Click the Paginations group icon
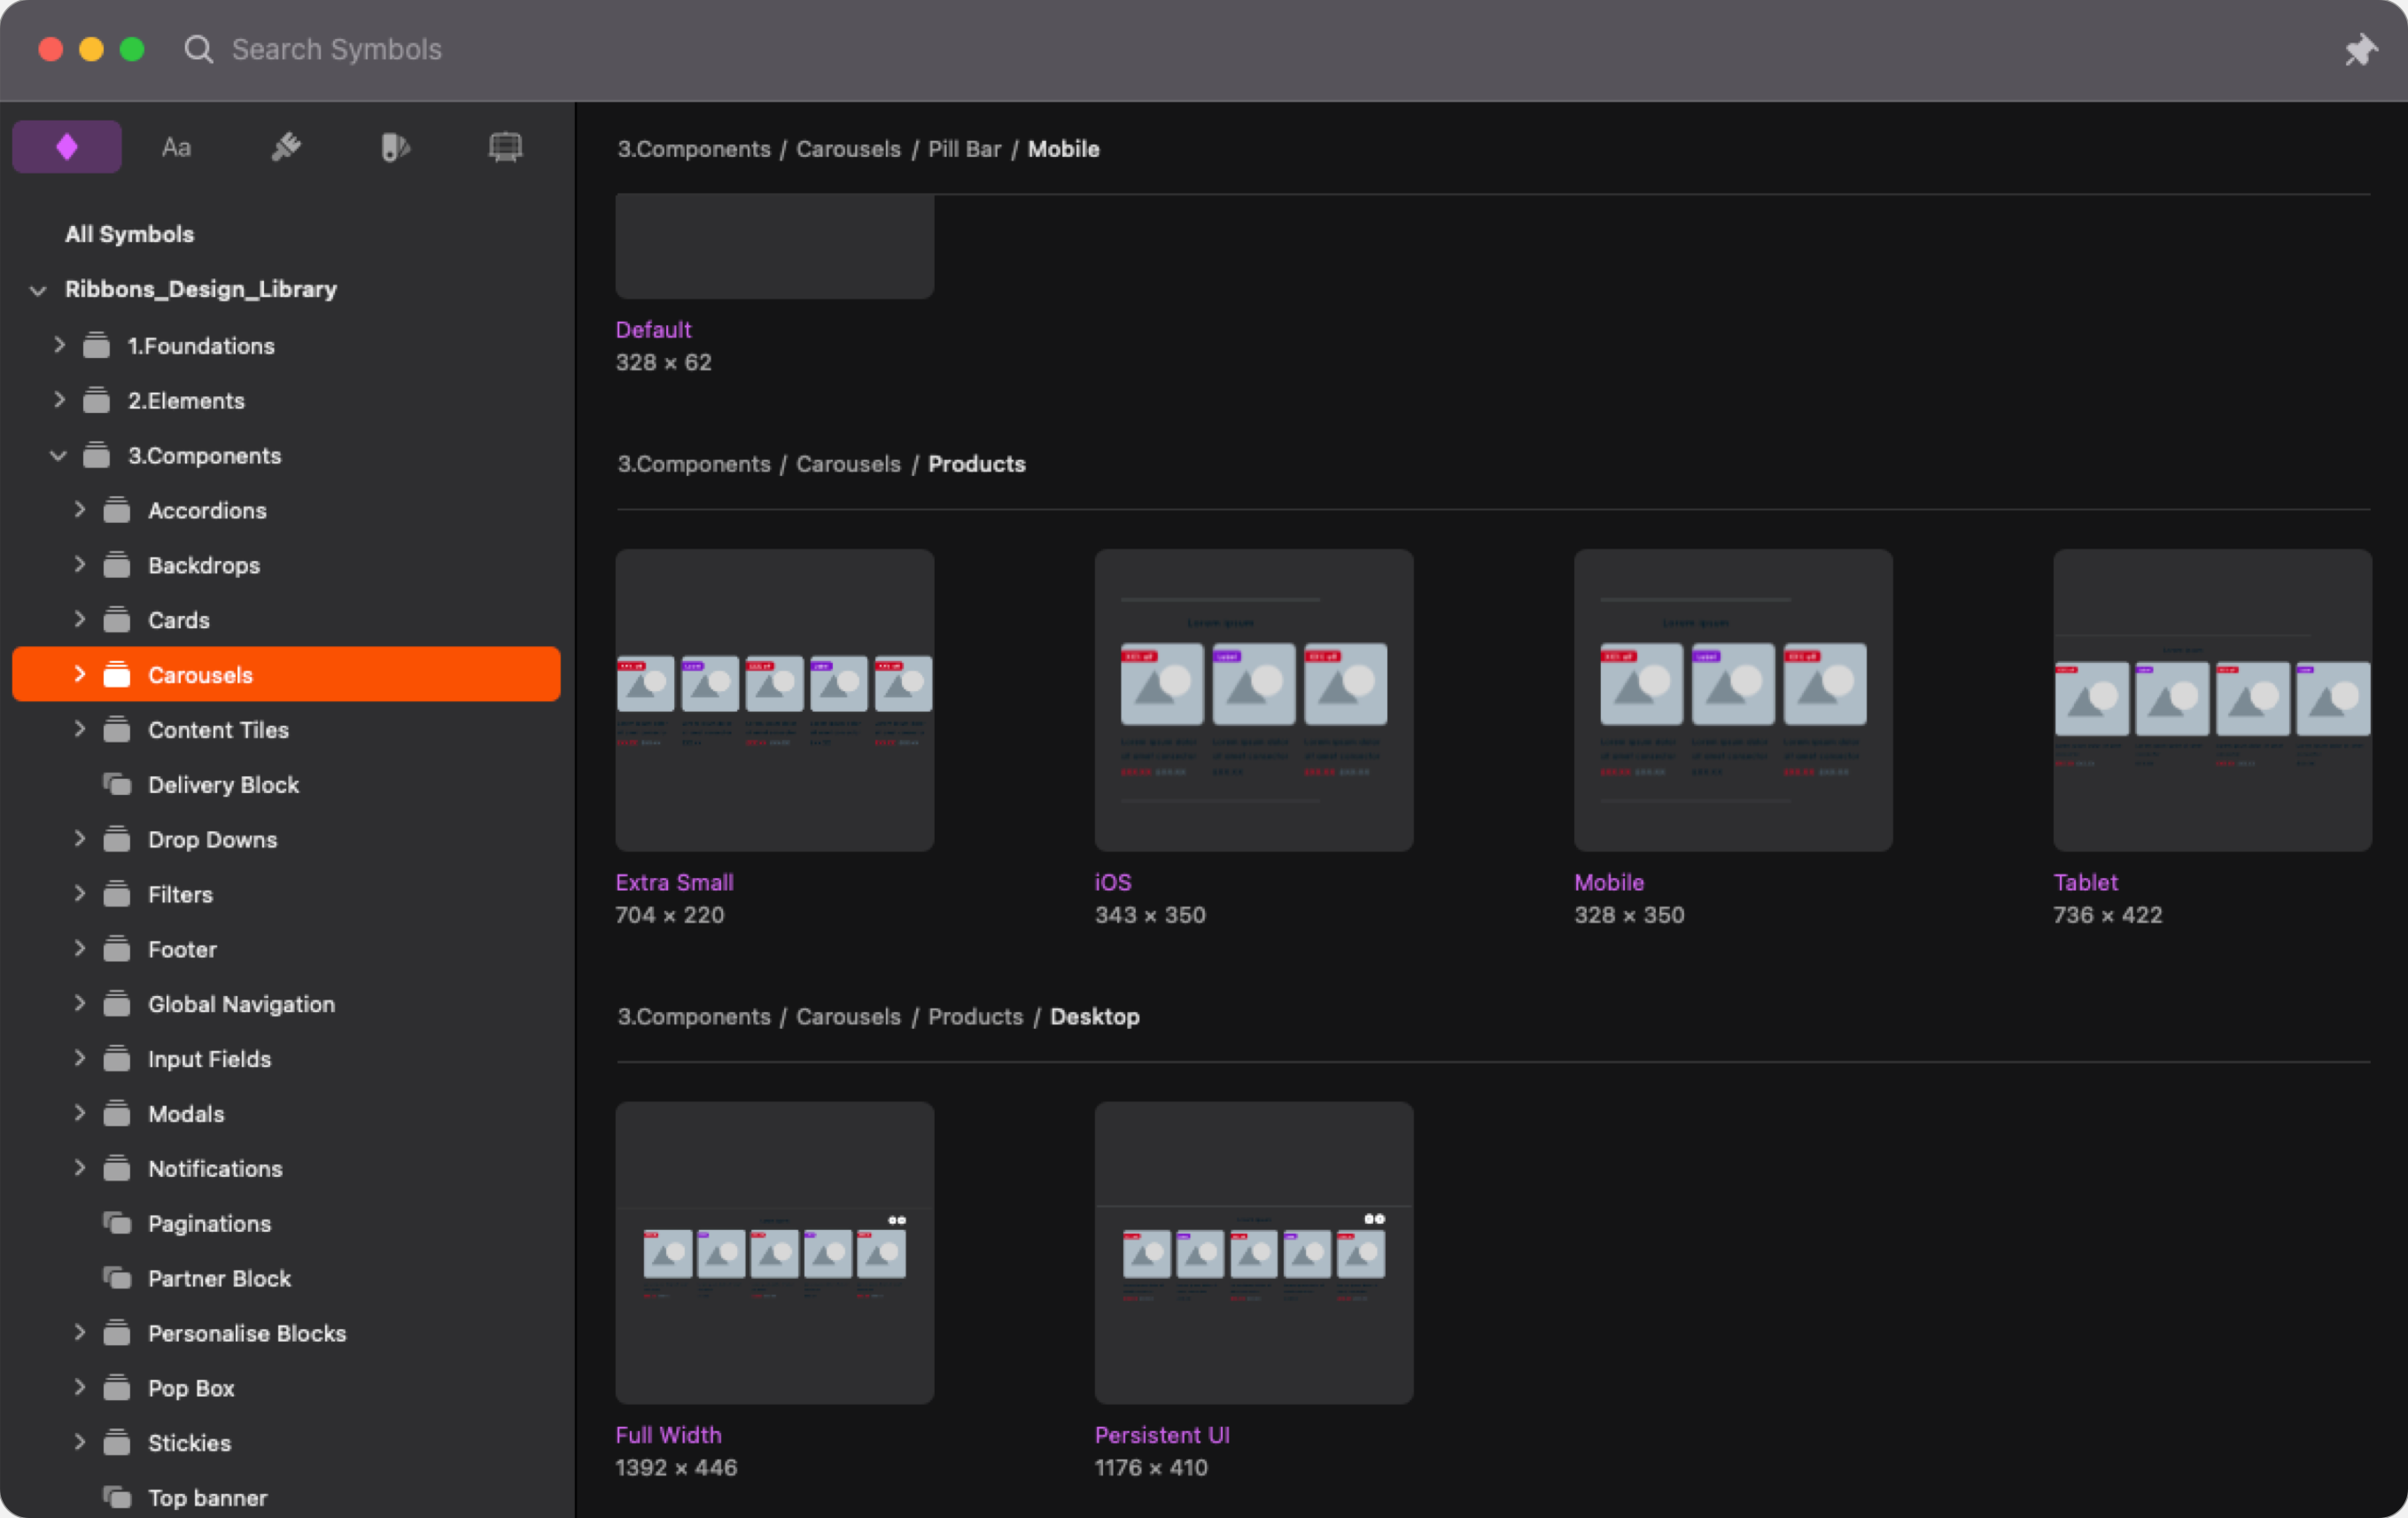Viewport: 2408px width, 1518px height. click(117, 1223)
